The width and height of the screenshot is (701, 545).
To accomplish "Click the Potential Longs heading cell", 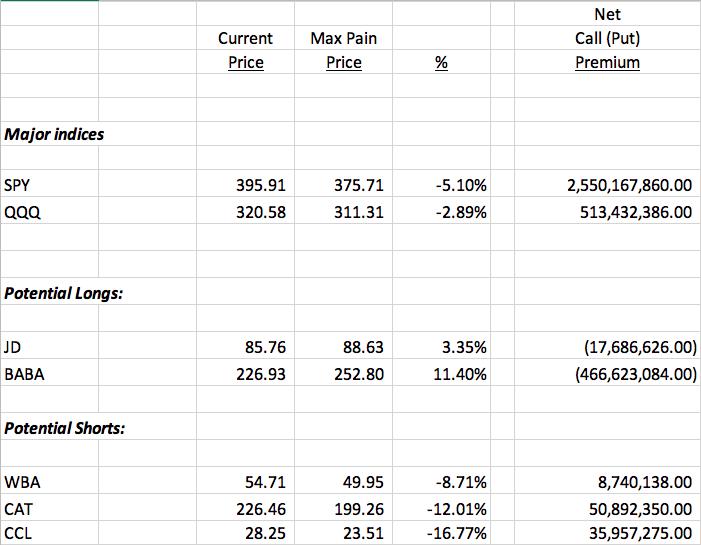I will [x=64, y=293].
